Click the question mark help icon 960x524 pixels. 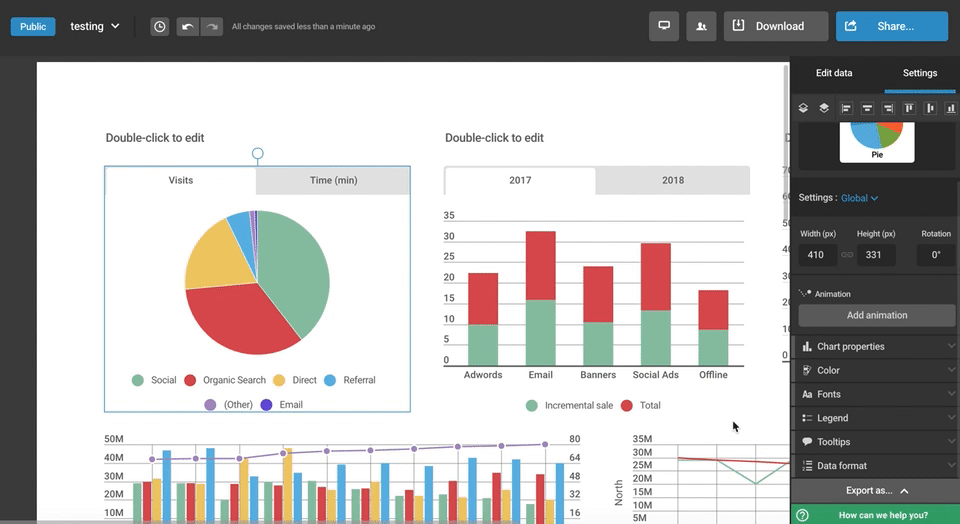click(803, 515)
